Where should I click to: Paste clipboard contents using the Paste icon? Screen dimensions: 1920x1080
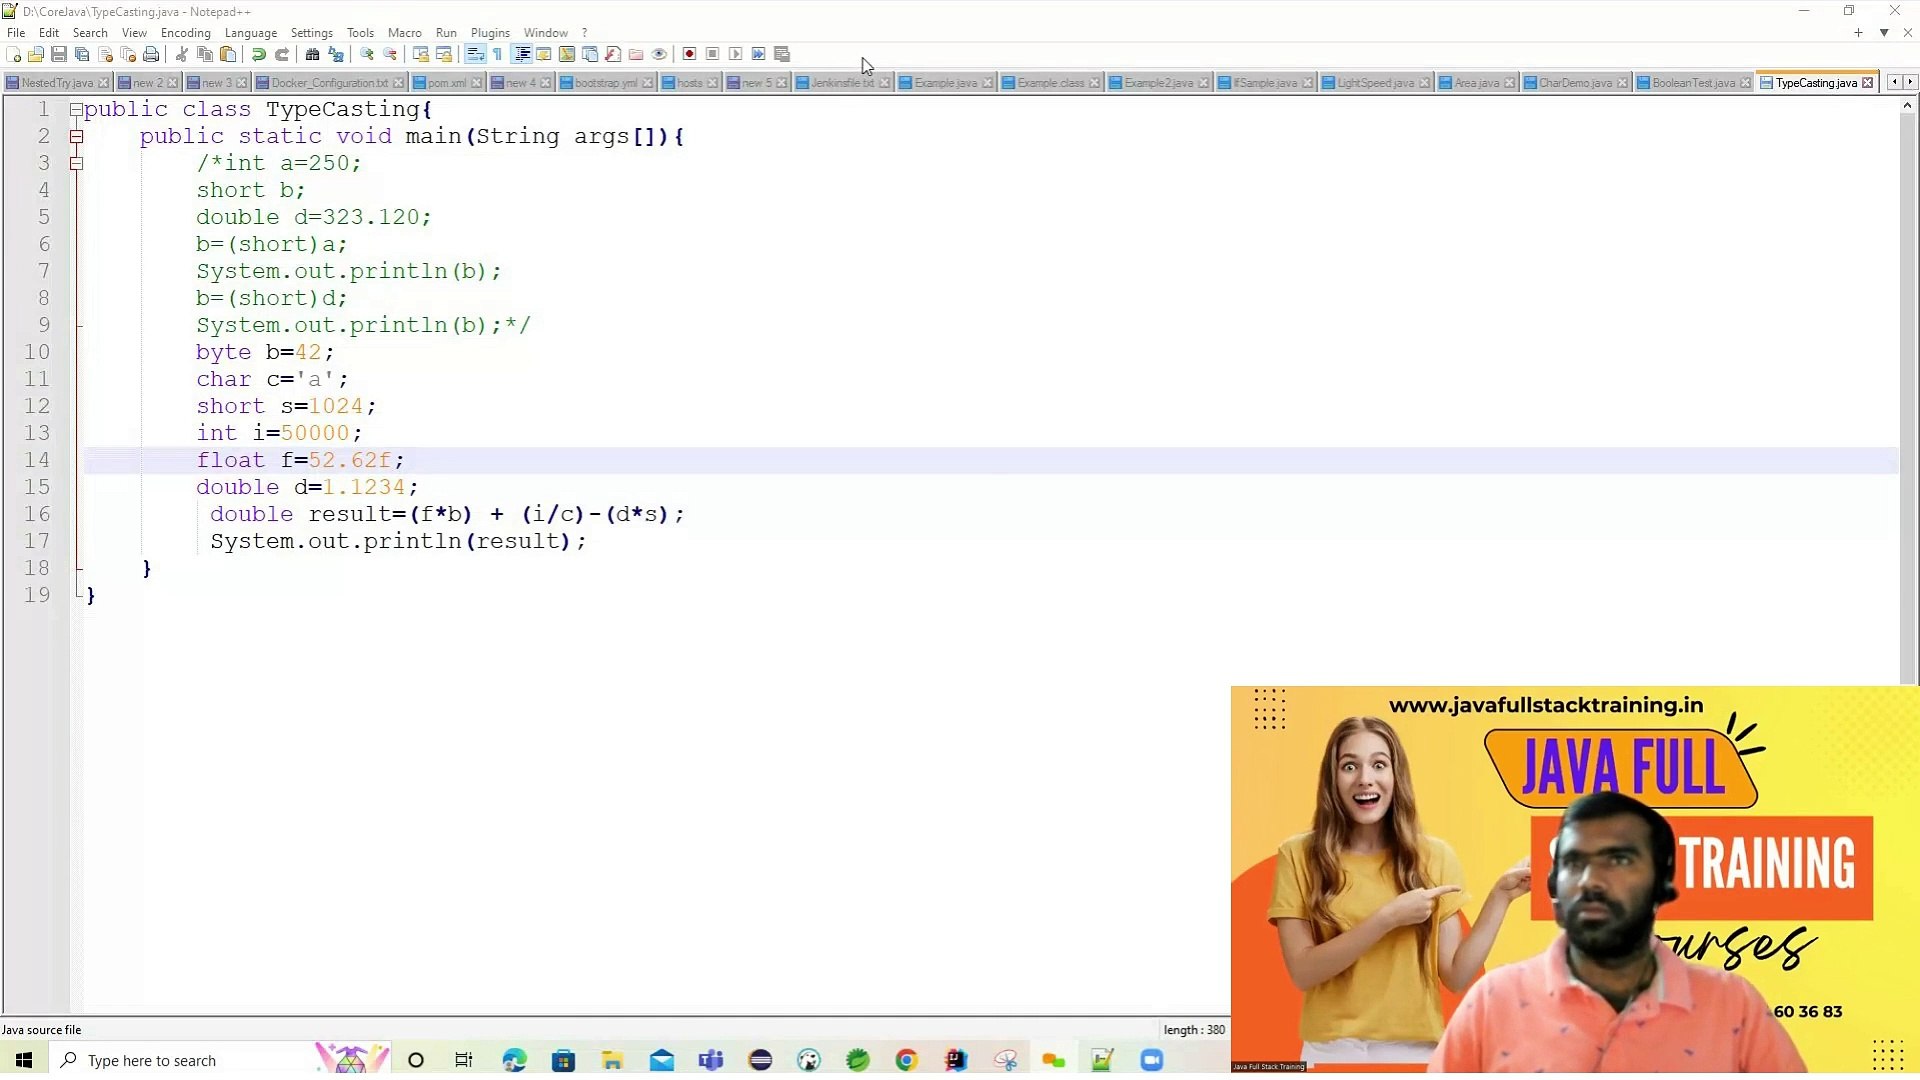point(227,55)
